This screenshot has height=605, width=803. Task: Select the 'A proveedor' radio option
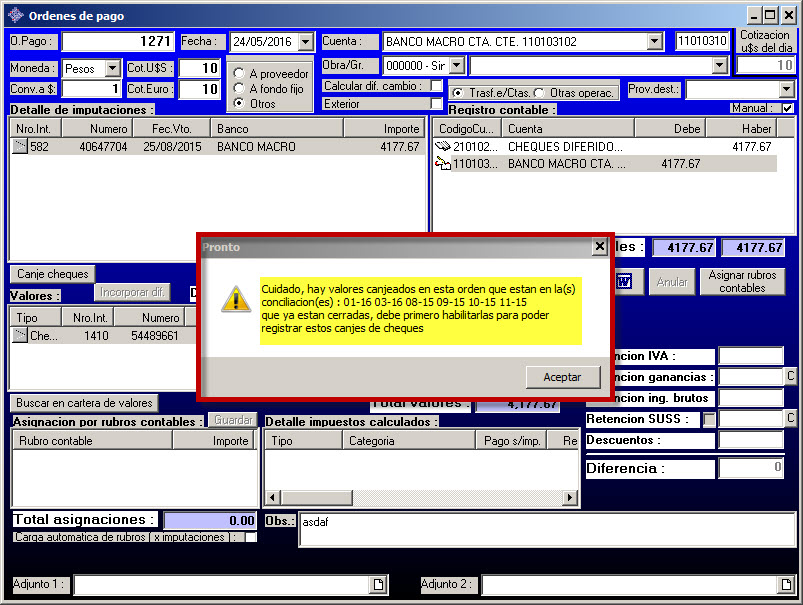coord(239,73)
